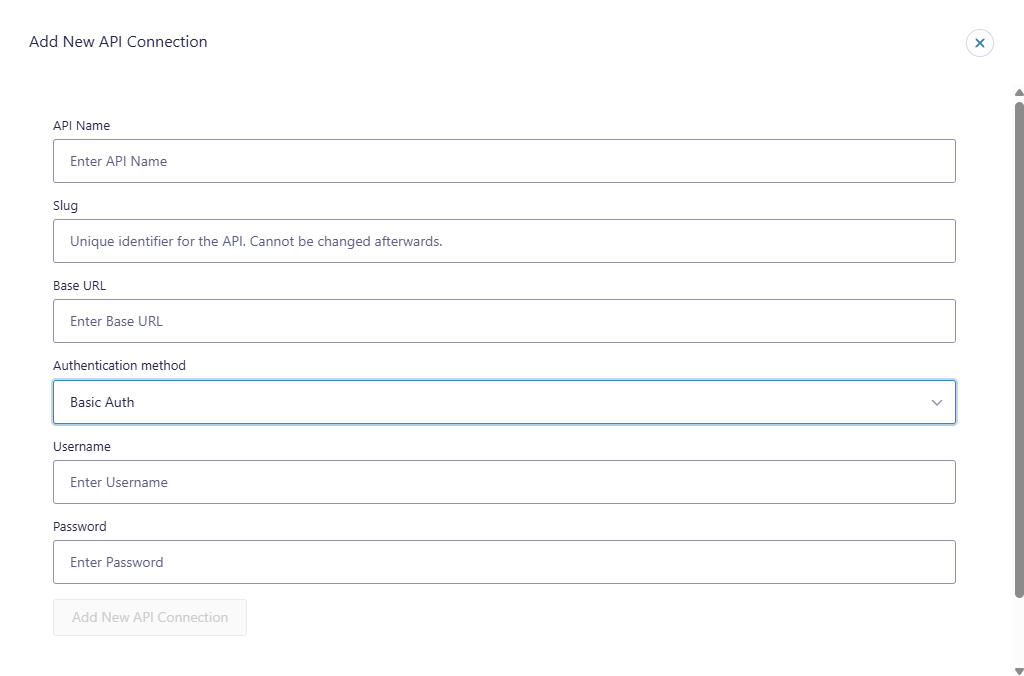Click the Enter Password text box

(503, 561)
